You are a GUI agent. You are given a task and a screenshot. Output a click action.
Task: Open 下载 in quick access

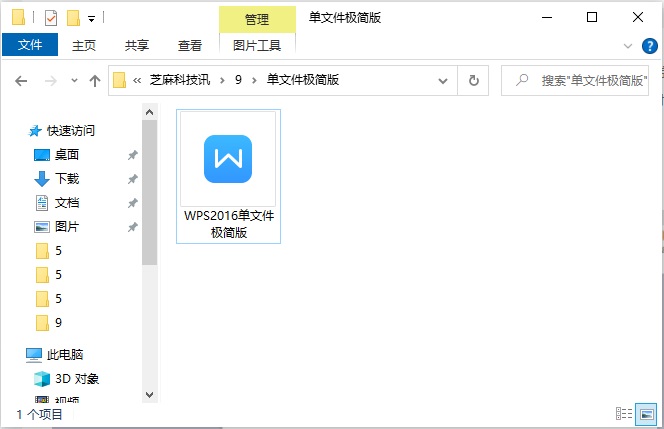tap(67, 179)
